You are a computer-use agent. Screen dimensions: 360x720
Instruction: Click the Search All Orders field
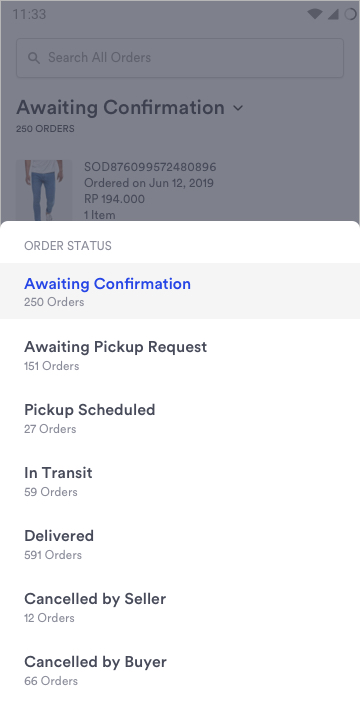tap(180, 58)
